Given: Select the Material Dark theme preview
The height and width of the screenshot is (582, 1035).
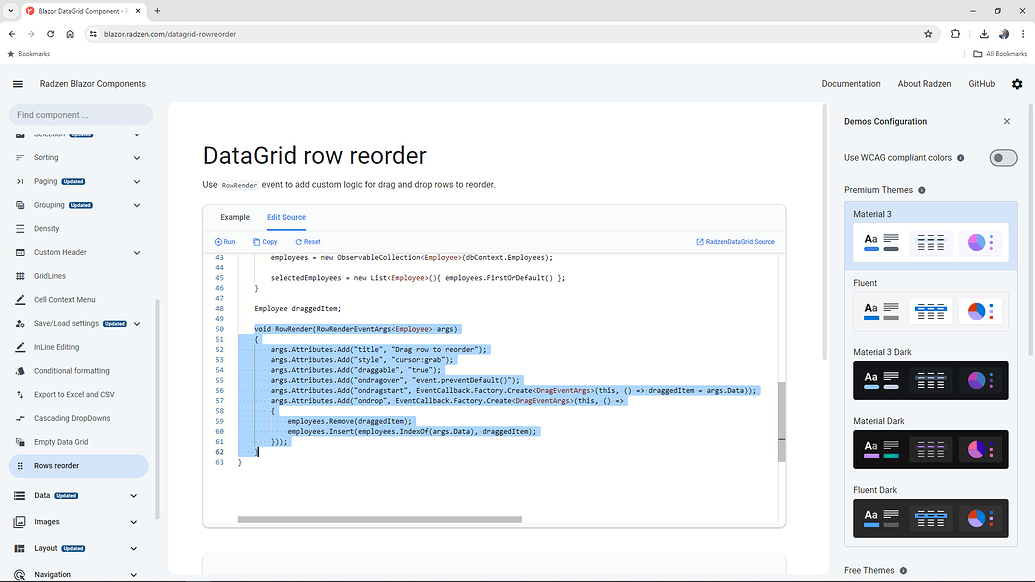Looking at the screenshot, I should (930, 449).
